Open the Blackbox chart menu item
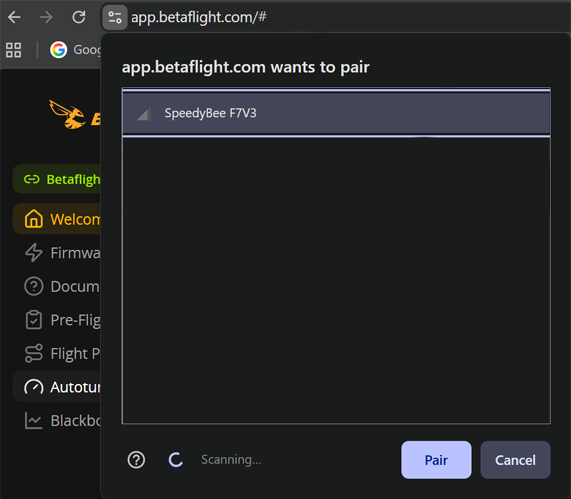 point(57,421)
